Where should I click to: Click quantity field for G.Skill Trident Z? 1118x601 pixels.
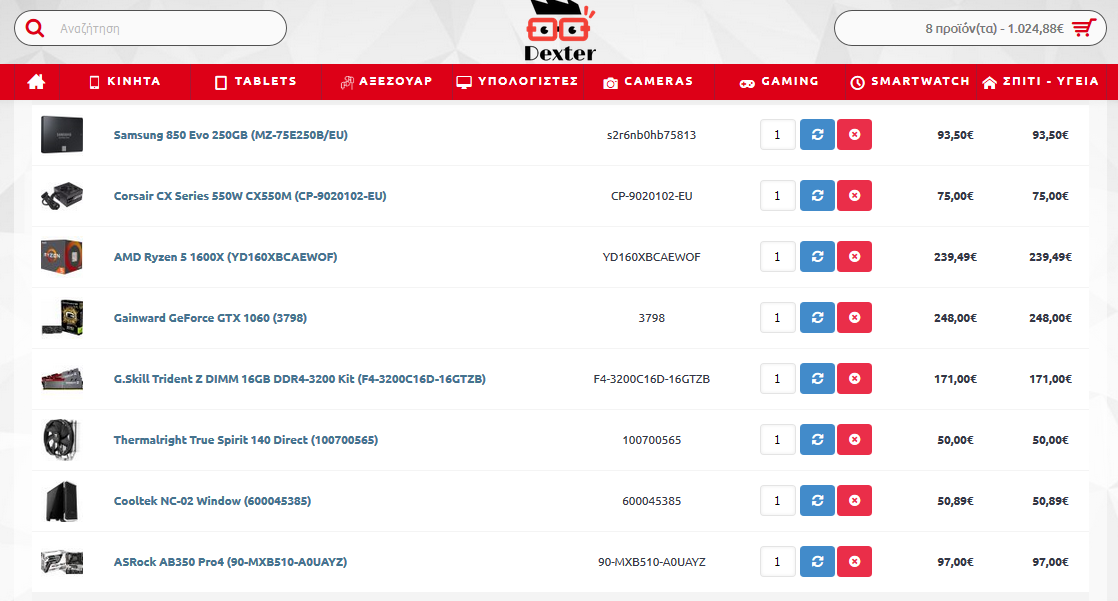[x=778, y=379]
